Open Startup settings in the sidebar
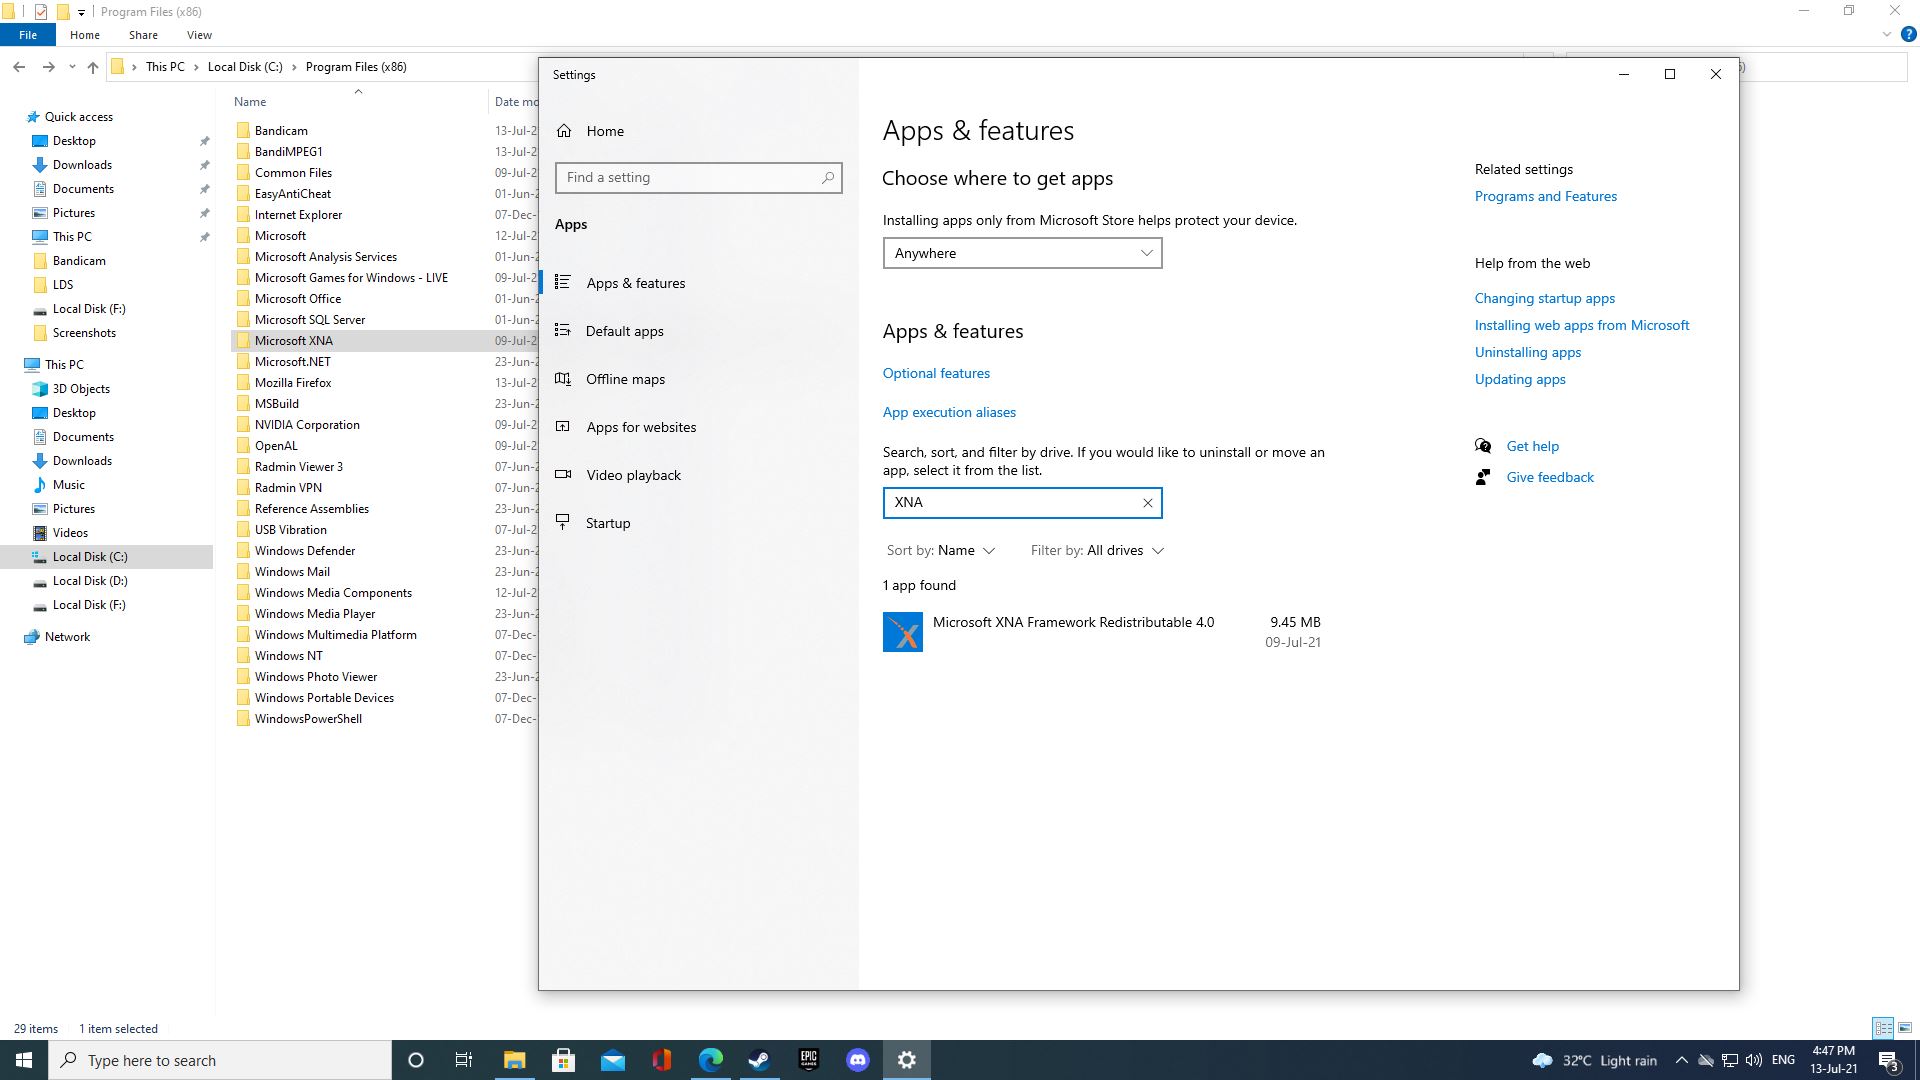1920x1080 pixels. point(607,523)
